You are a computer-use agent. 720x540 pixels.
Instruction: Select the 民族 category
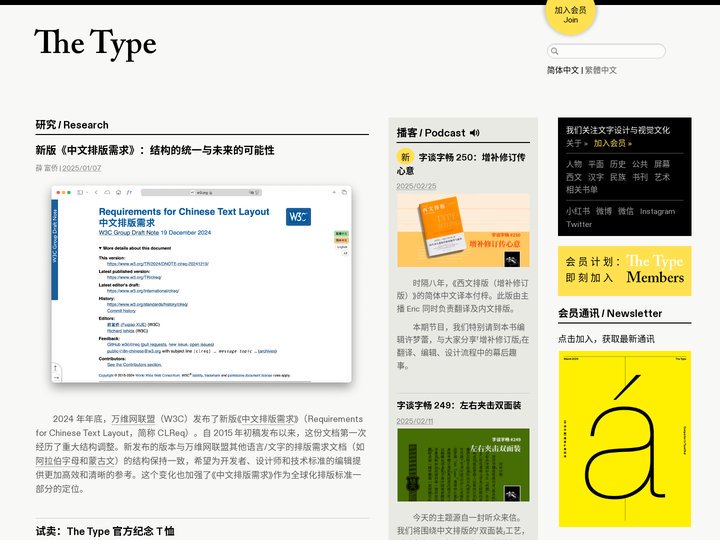click(618, 177)
